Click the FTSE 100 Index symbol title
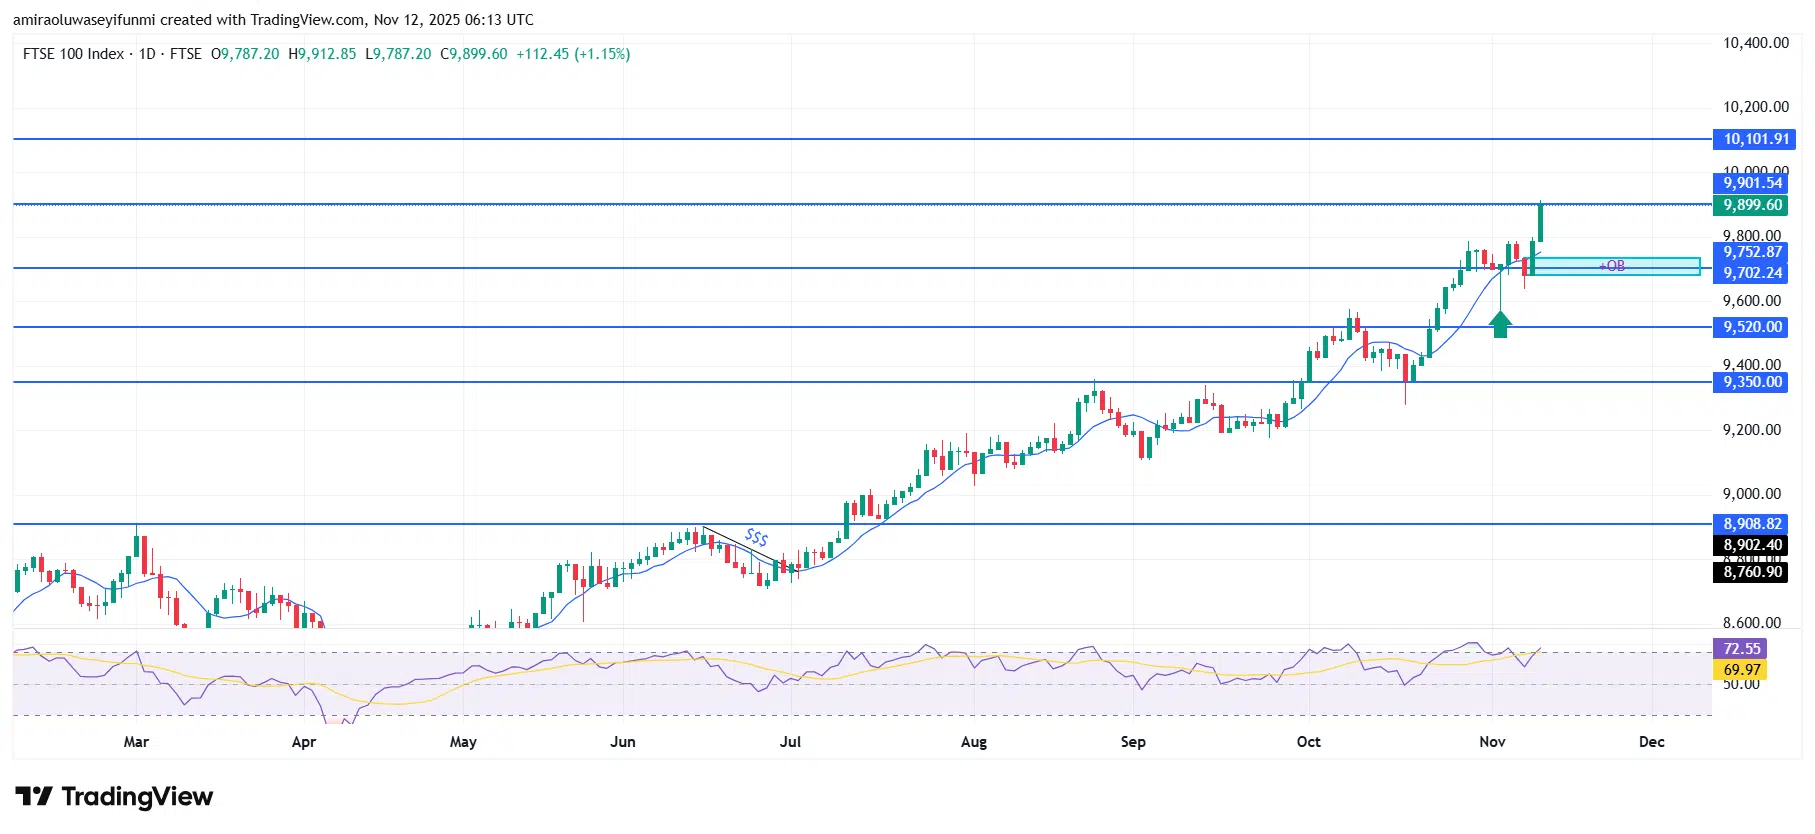 (73, 54)
